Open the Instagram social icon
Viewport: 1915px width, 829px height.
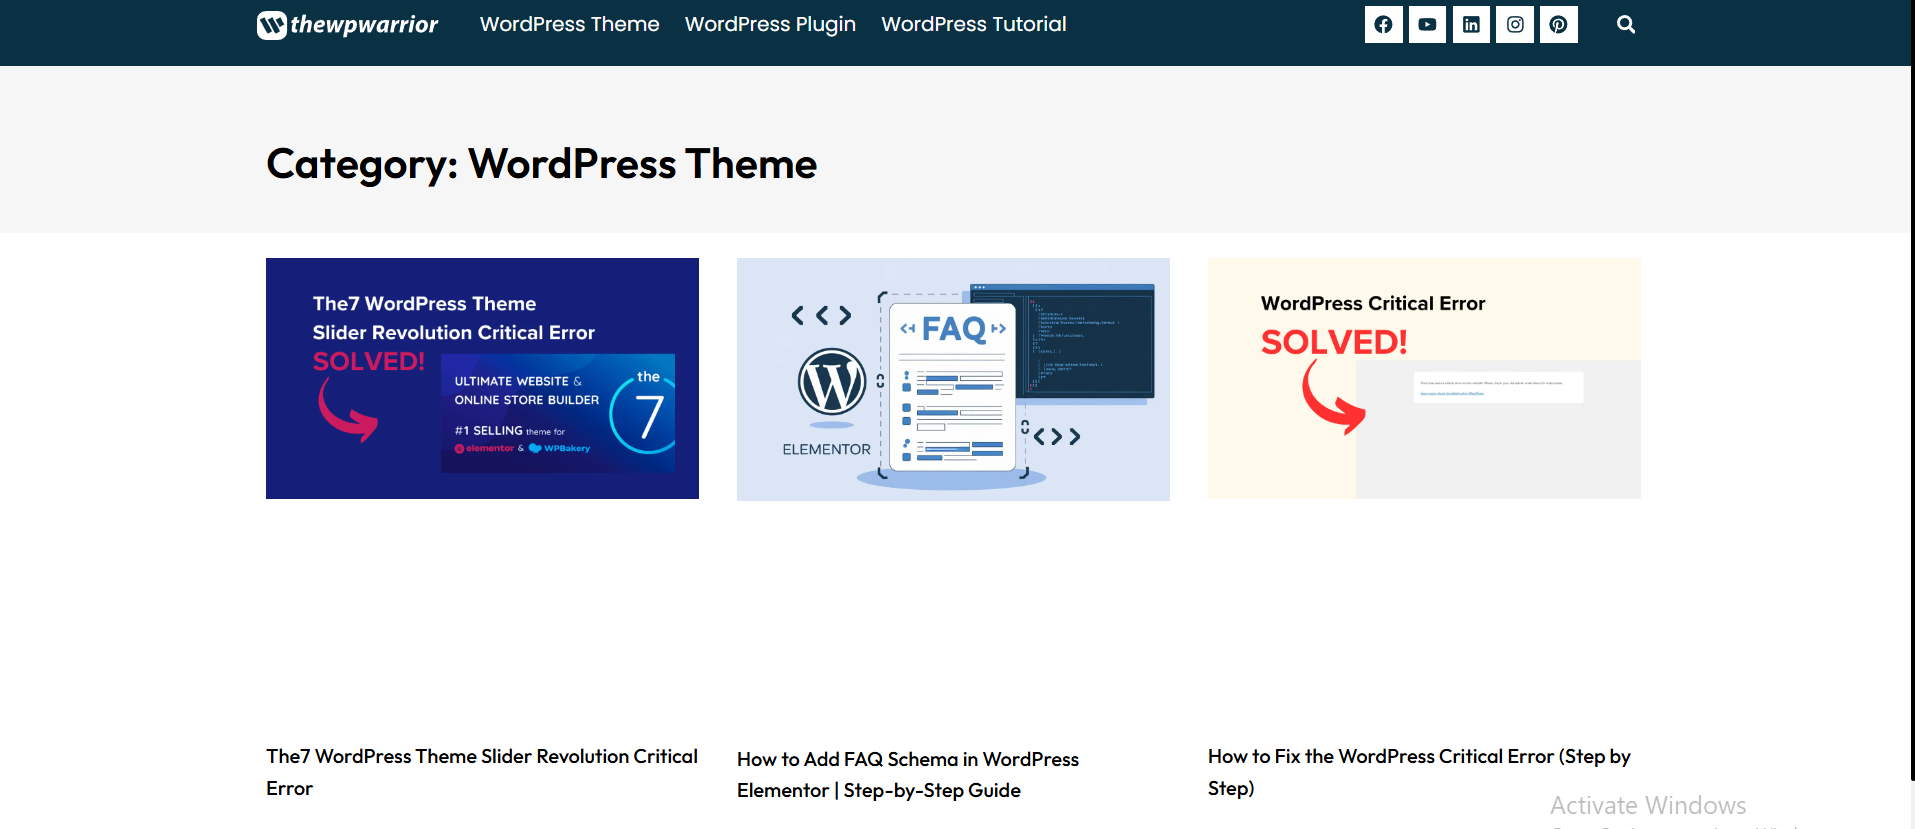point(1515,24)
